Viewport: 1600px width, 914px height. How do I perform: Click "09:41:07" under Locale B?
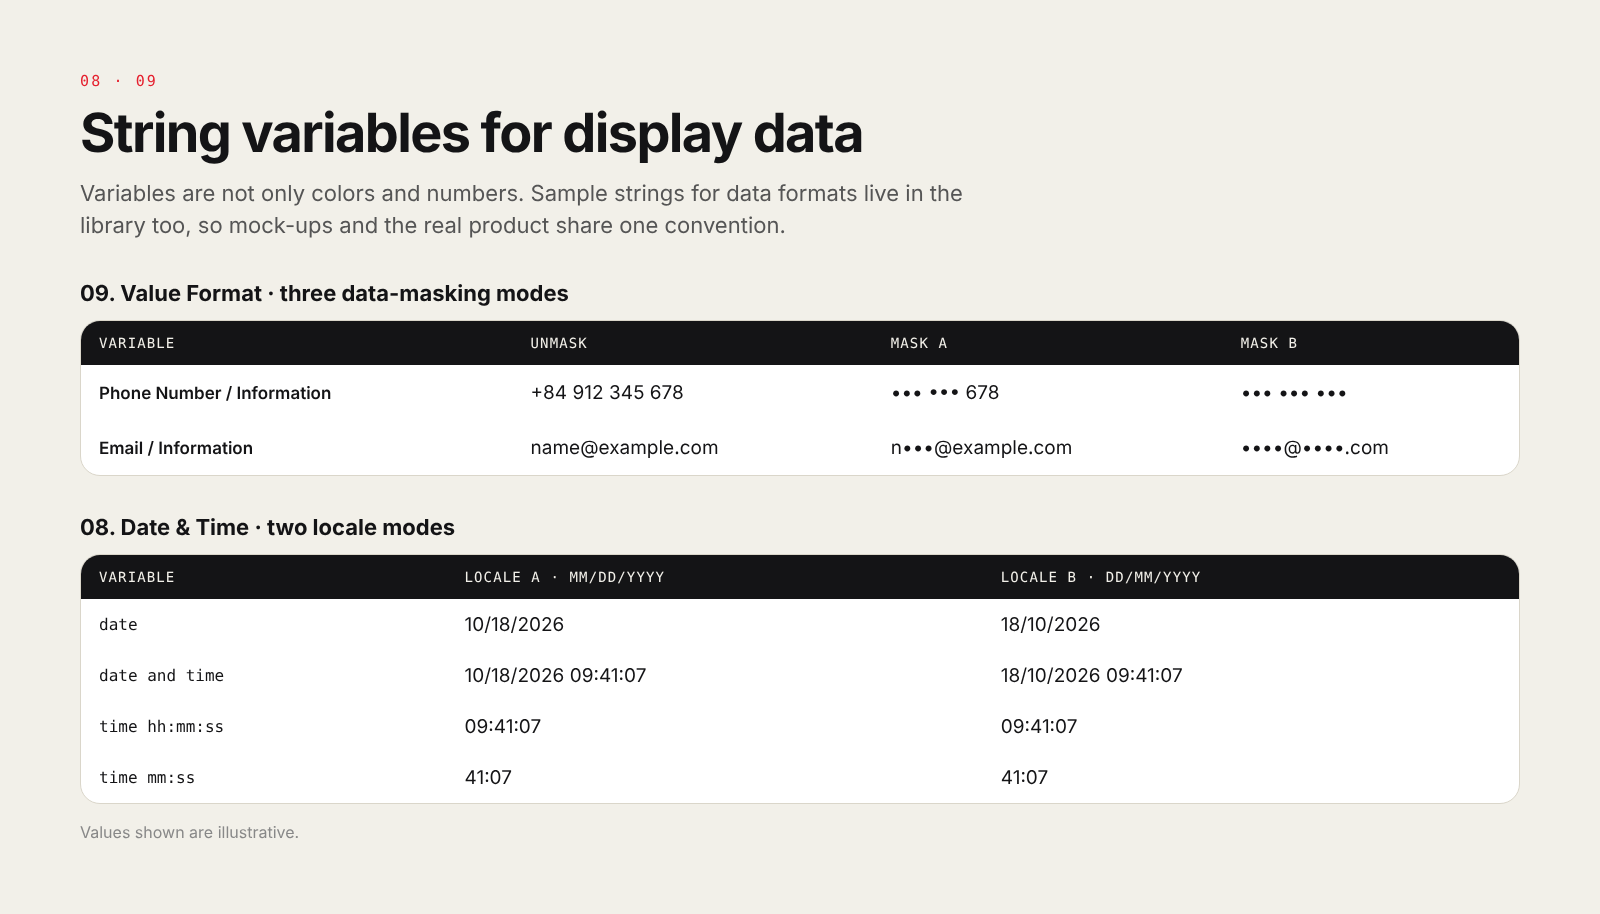click(x=1039, y=726)
